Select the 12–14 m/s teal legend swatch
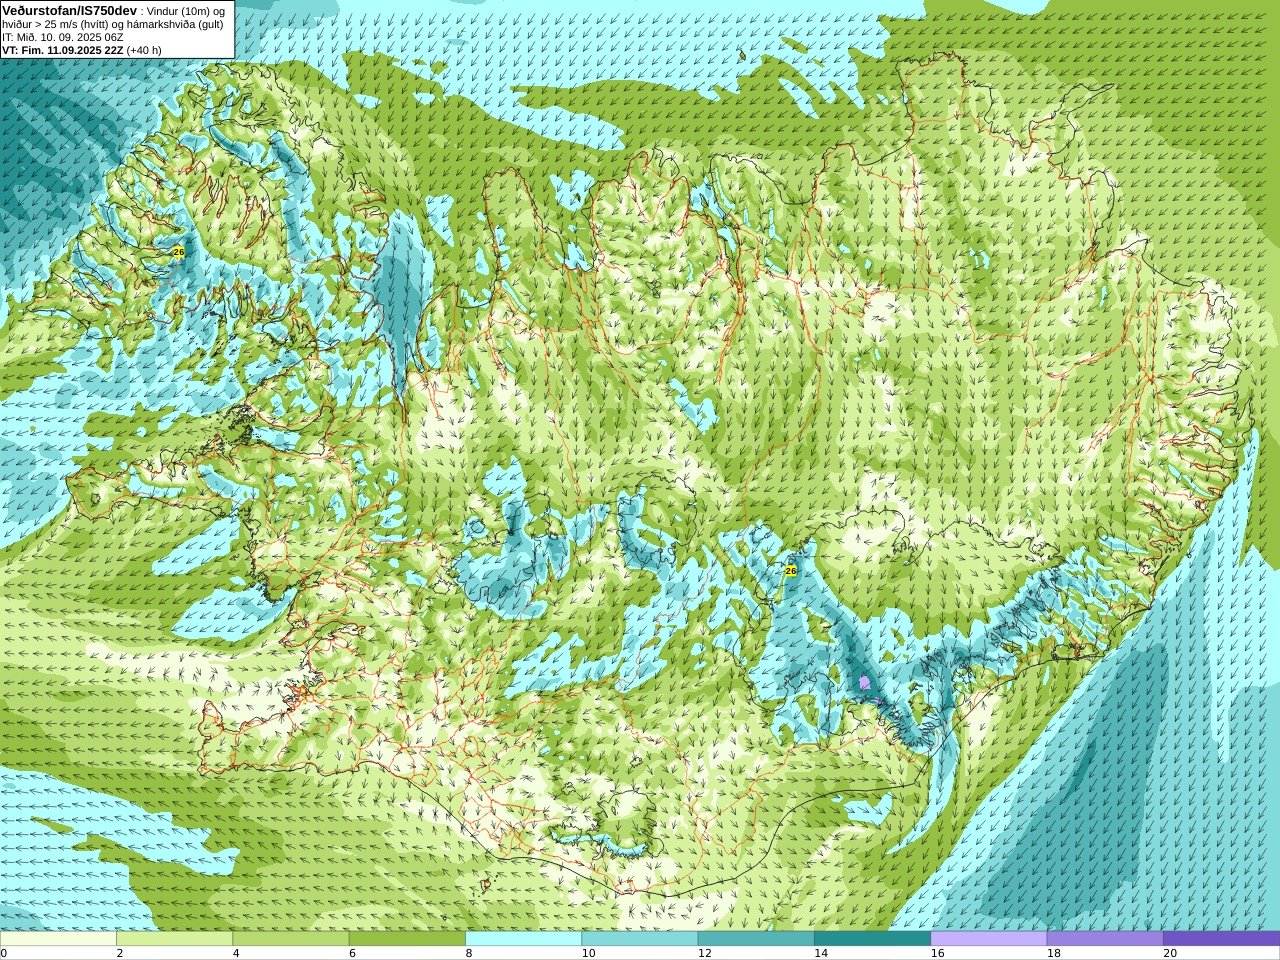 pyautogui.click(x=756, y=939)
